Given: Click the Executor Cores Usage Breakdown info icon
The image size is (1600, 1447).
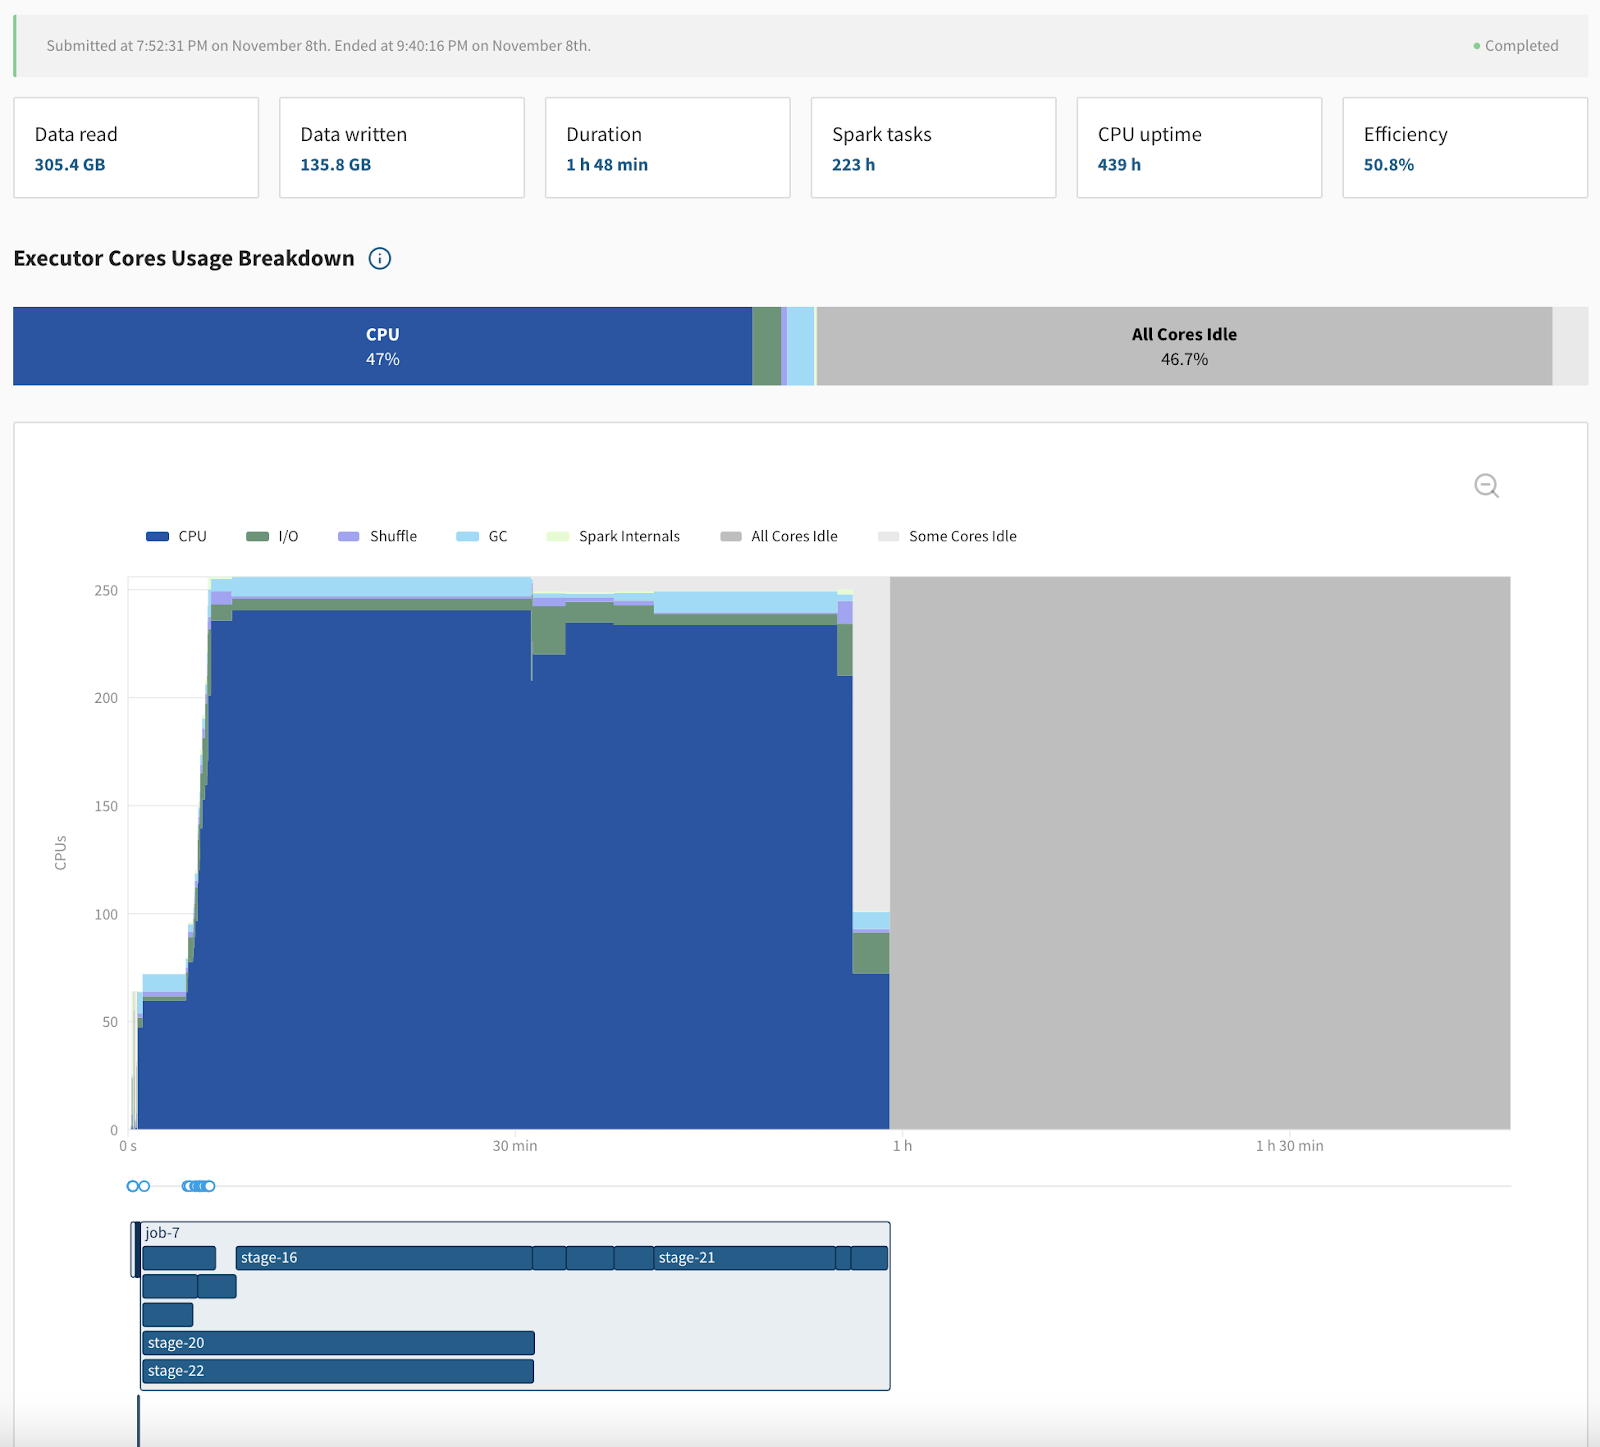Looking at the screenshot, I should [380, 259].
